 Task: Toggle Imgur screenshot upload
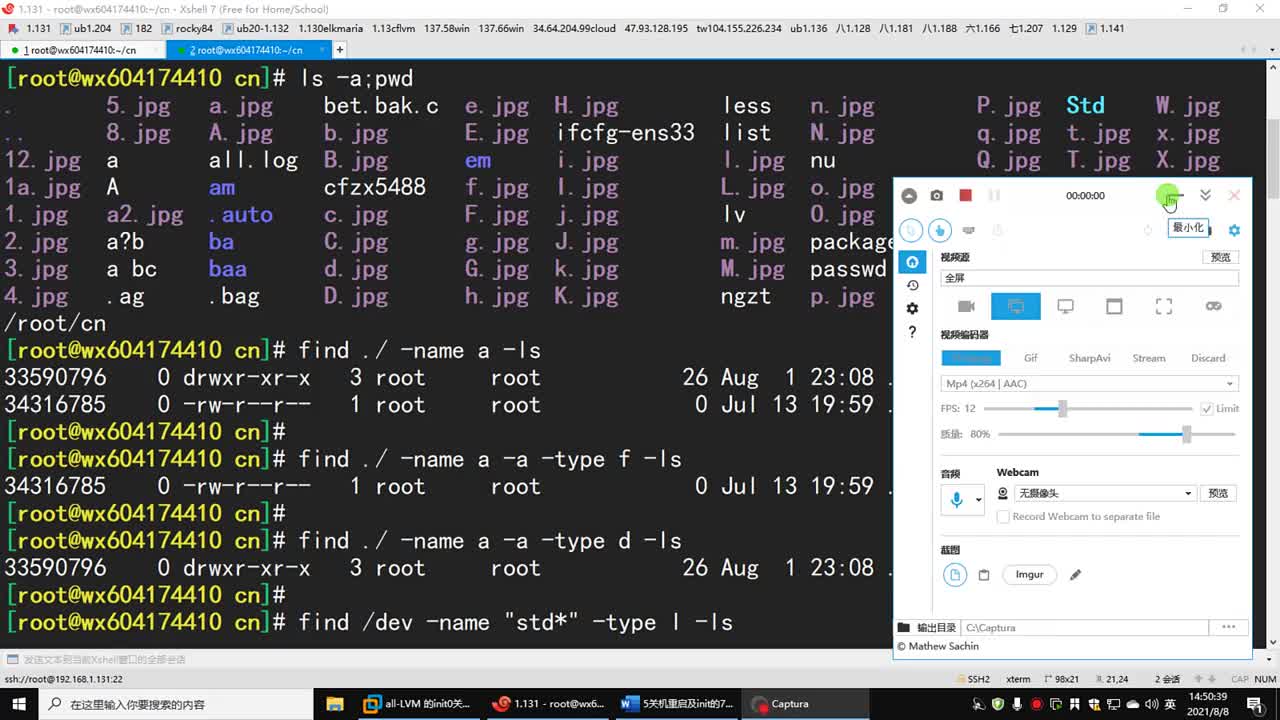coord(1029,575)
